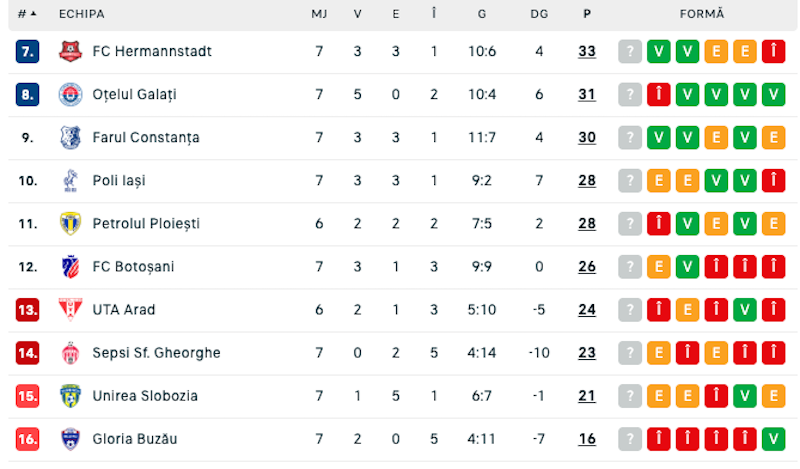Click the ECHIPA column header
Image resolution: width=800 pixels, height=469 pixels.
point(82,14)
